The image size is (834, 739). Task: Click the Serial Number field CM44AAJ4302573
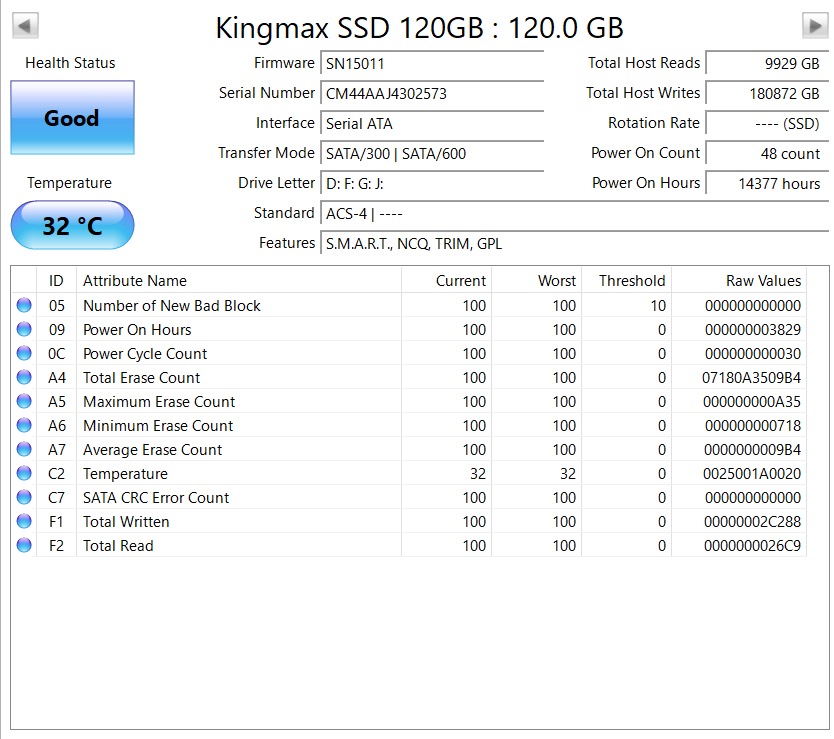pos(432,94)
